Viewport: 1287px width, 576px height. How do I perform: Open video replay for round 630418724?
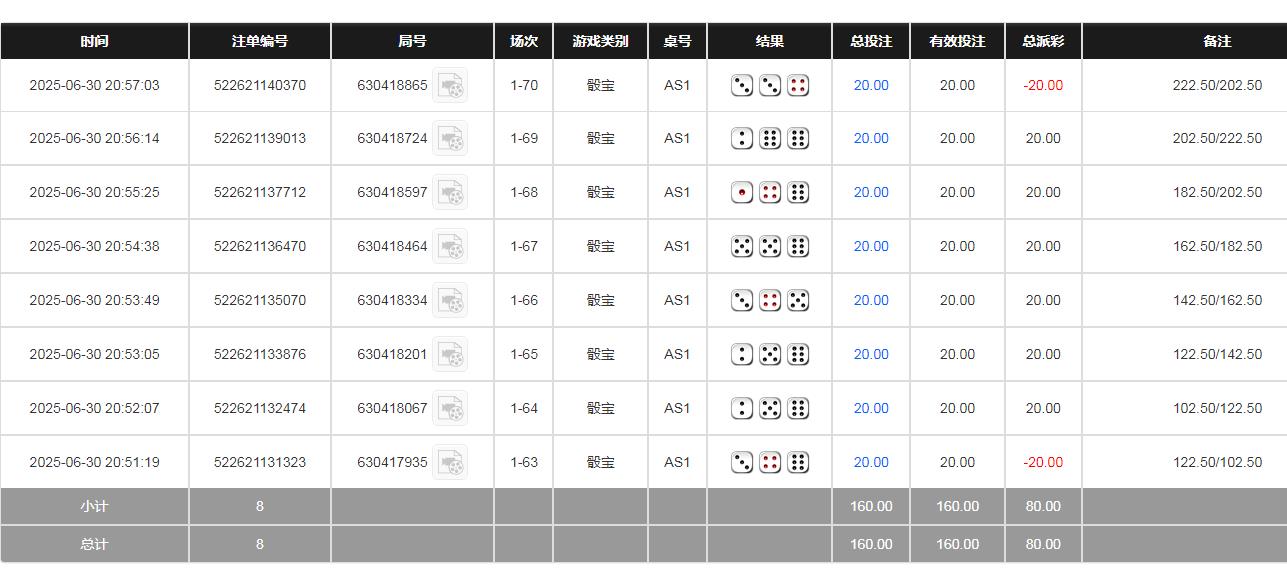450,139
